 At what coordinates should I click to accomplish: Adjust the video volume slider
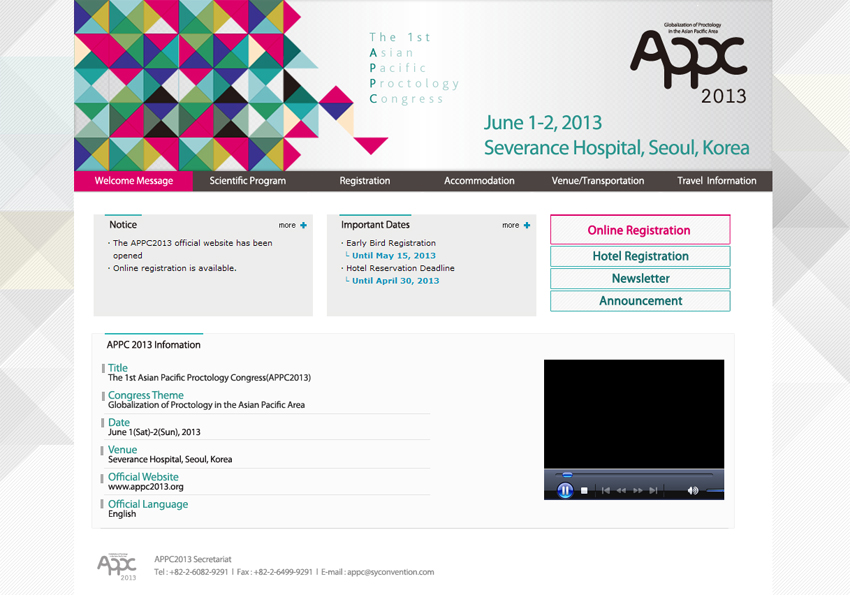click(714, 491)
